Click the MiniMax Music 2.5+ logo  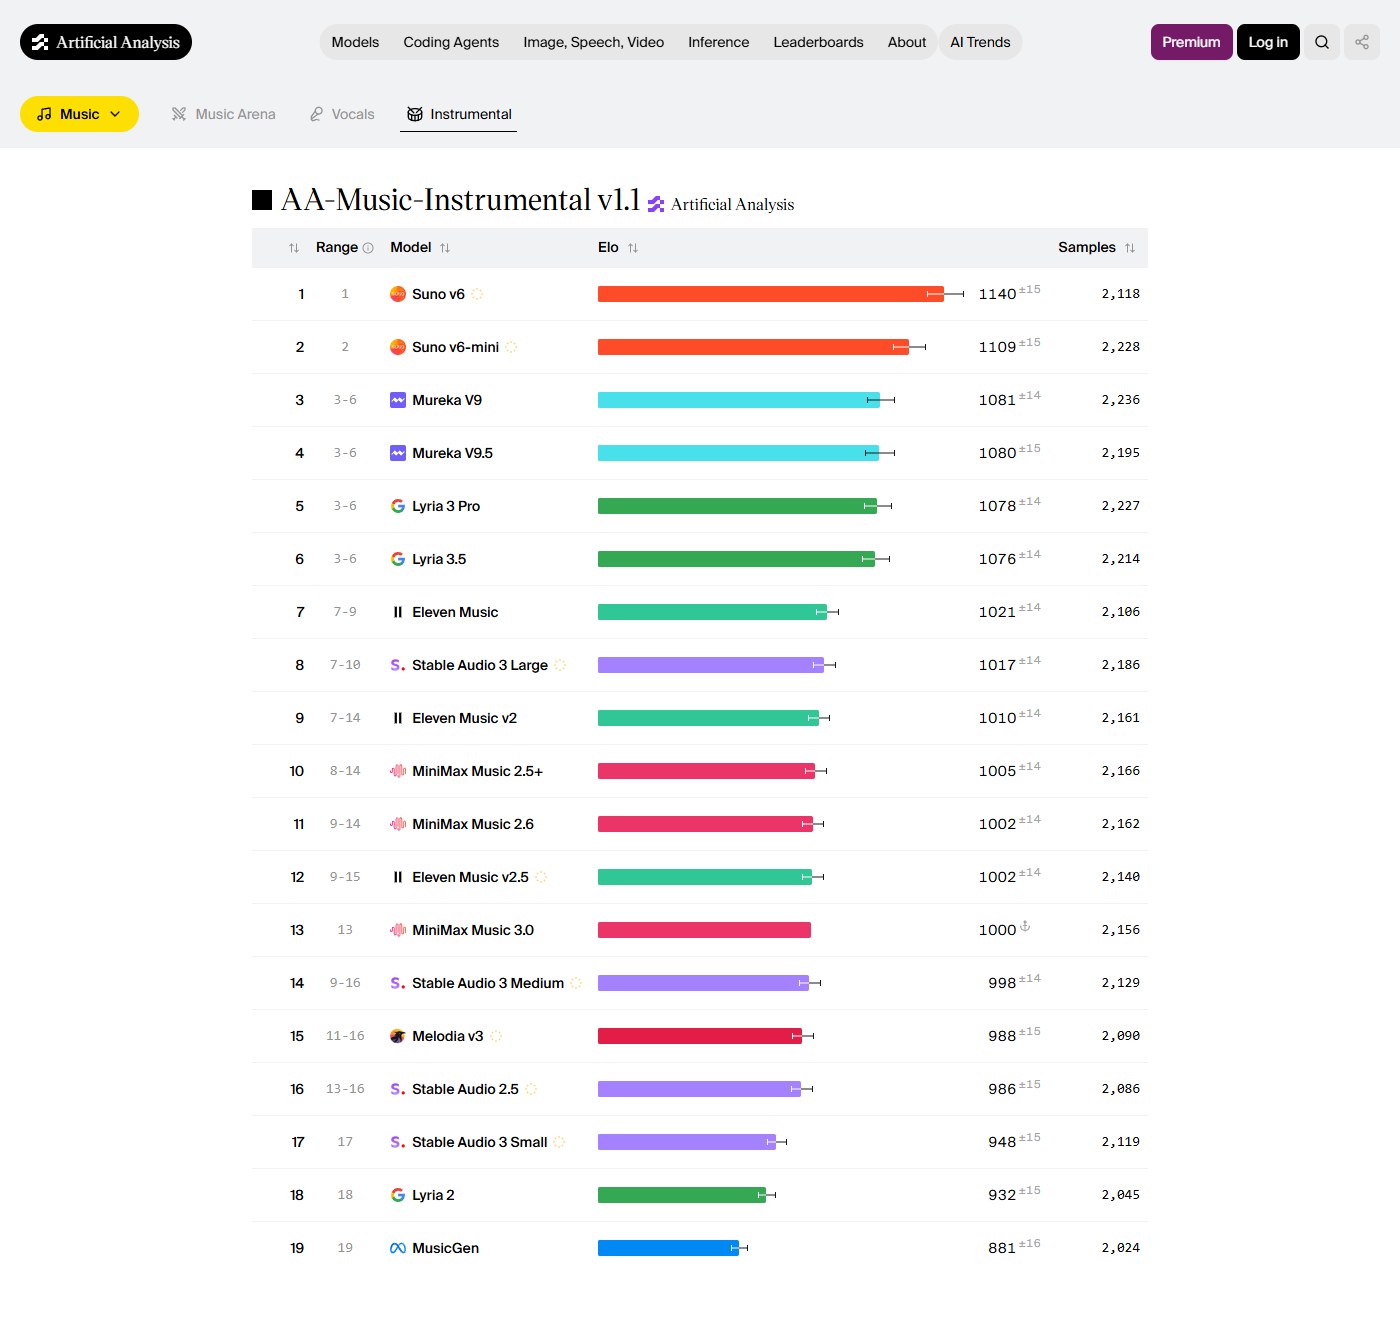[398, 771]
